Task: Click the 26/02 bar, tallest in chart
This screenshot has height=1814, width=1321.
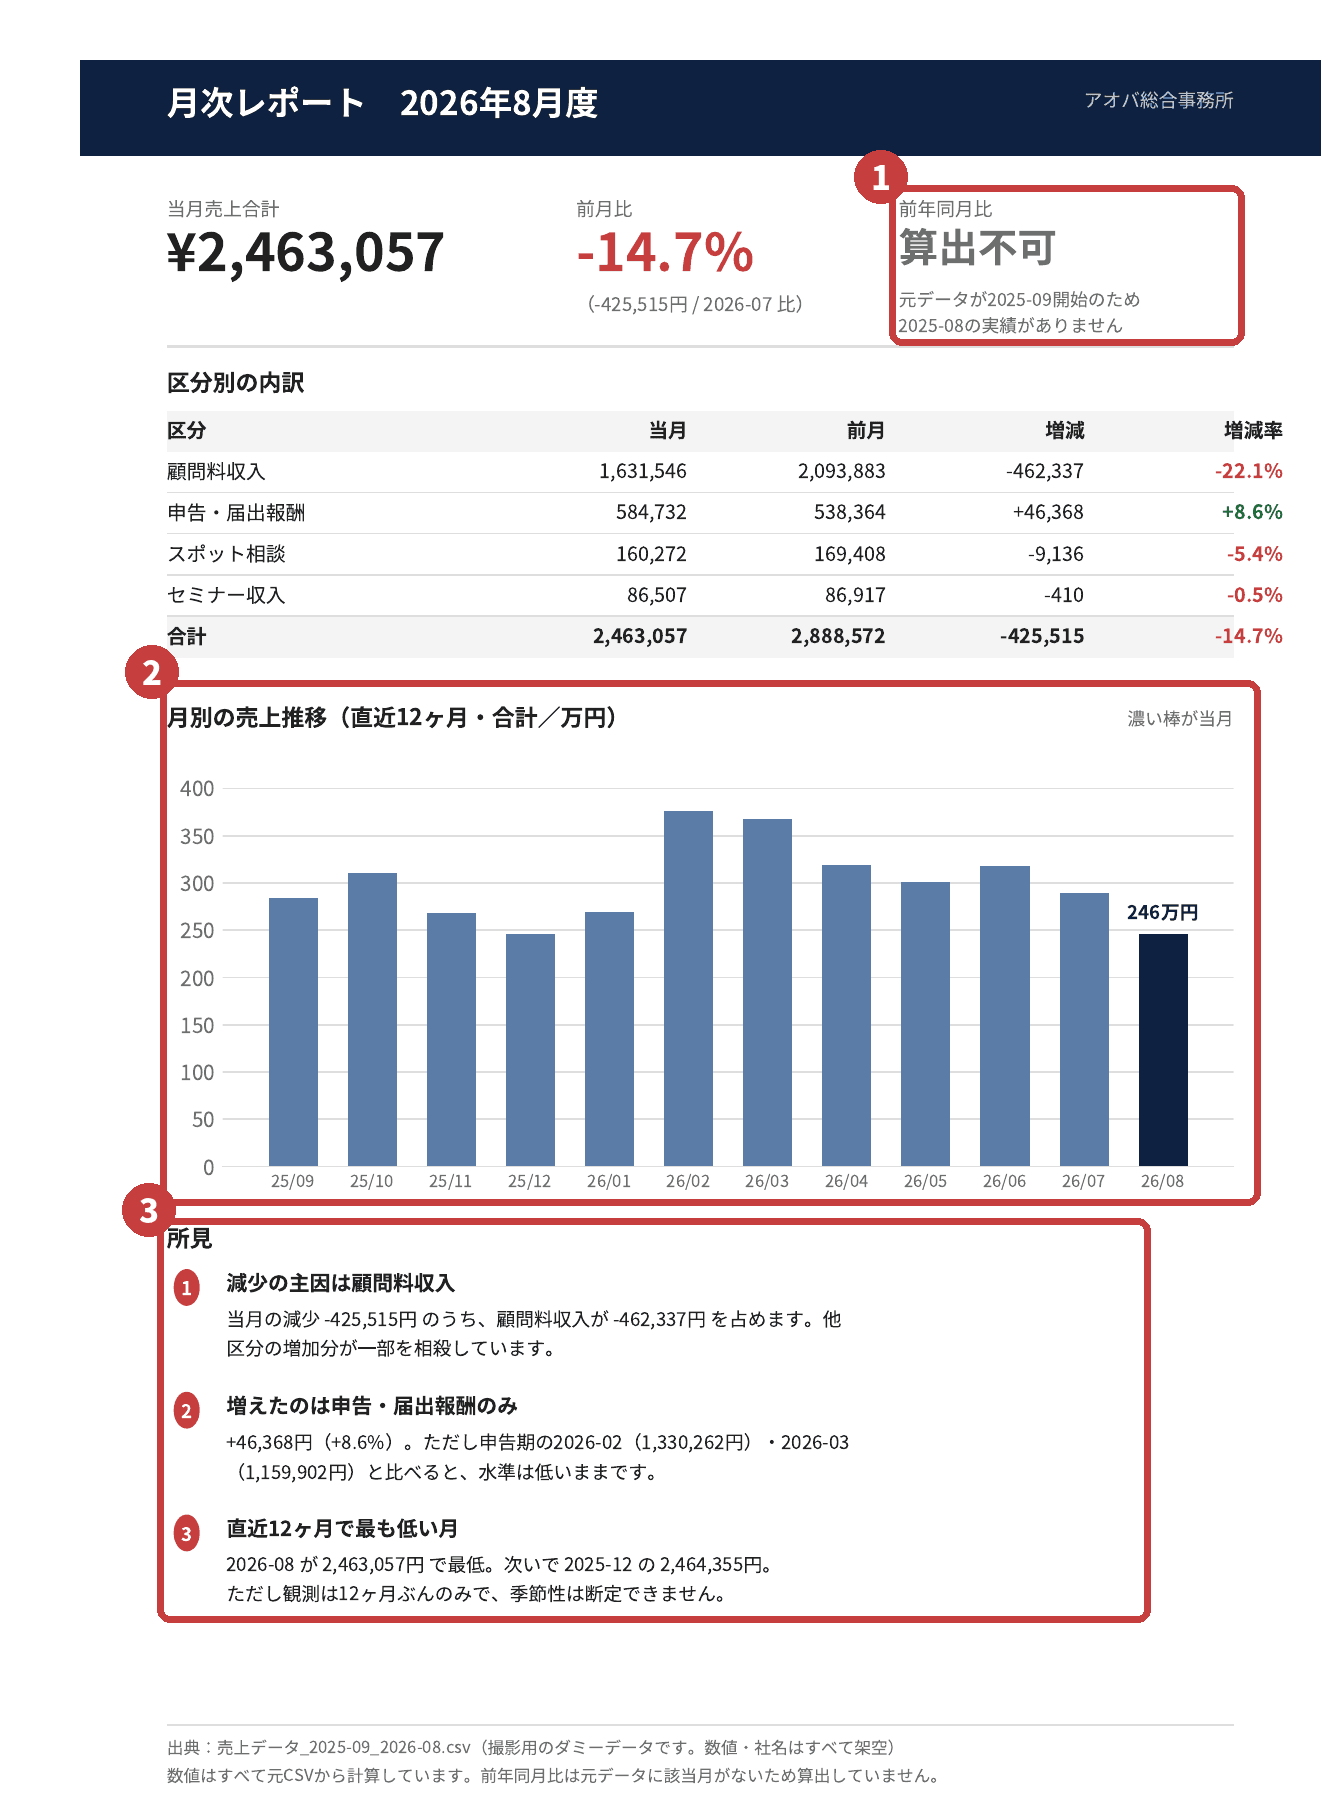Action: tap(689, 989)
